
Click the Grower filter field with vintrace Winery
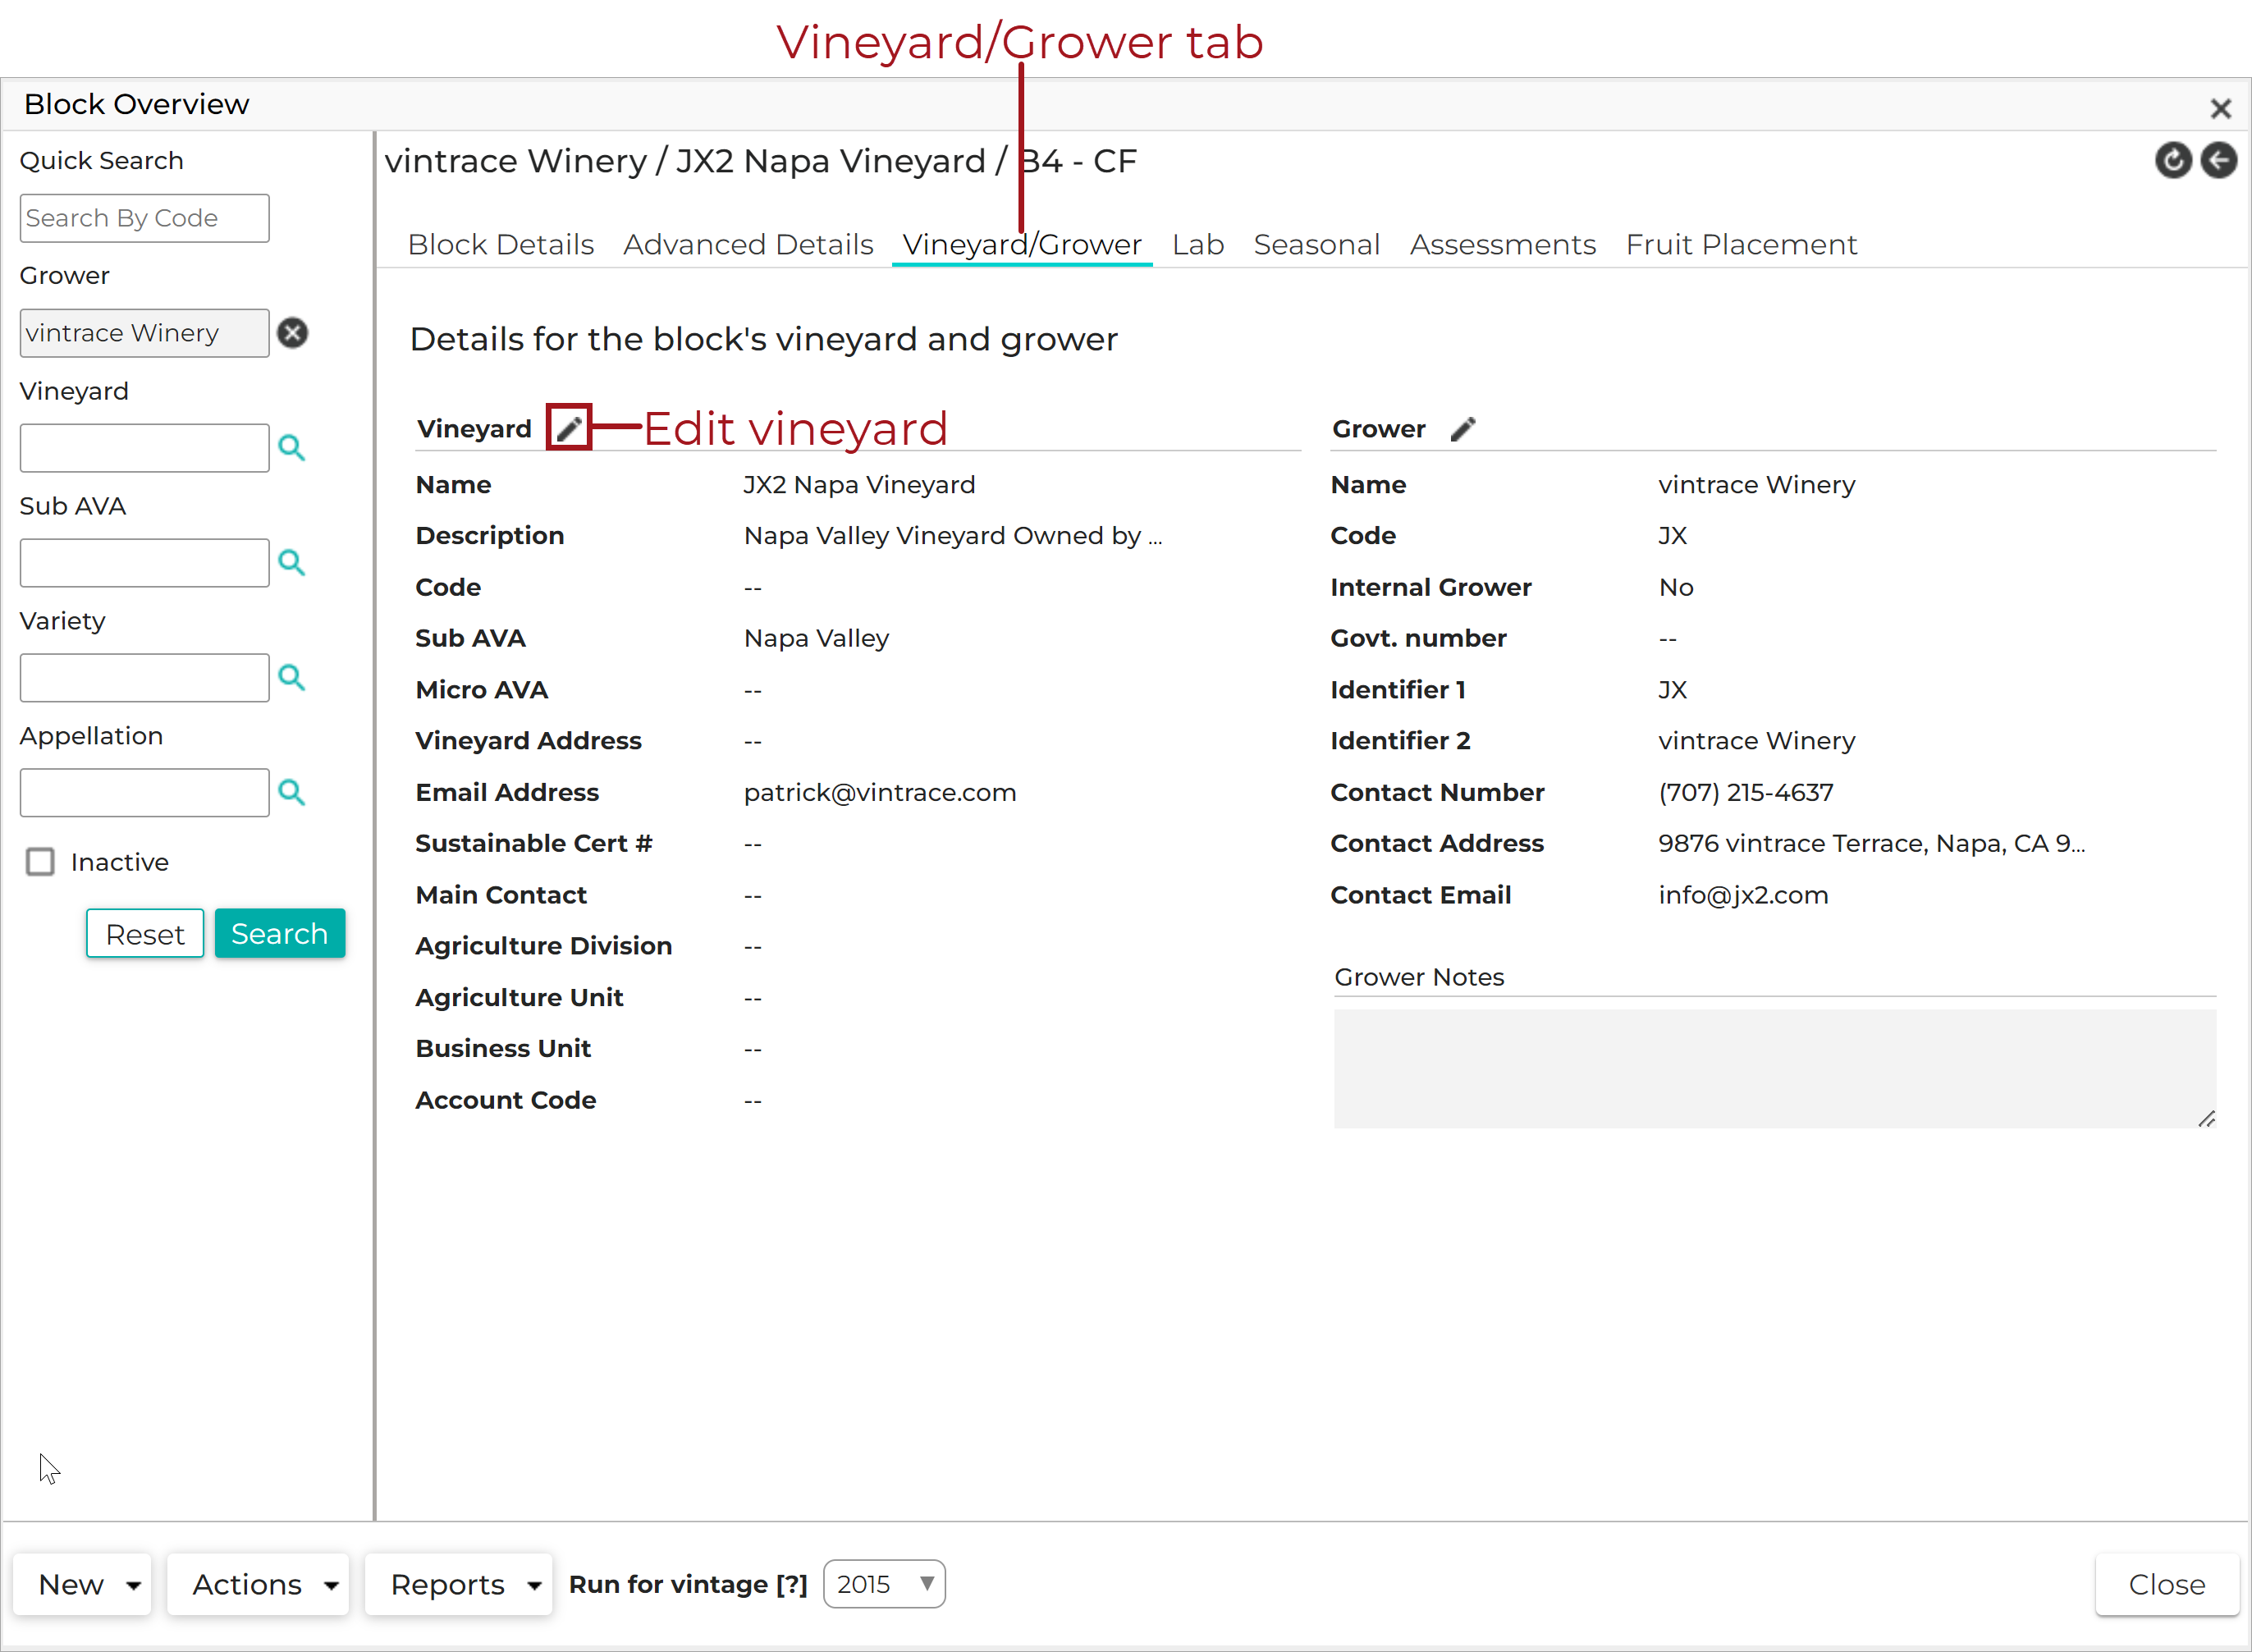tap(144, 333)
